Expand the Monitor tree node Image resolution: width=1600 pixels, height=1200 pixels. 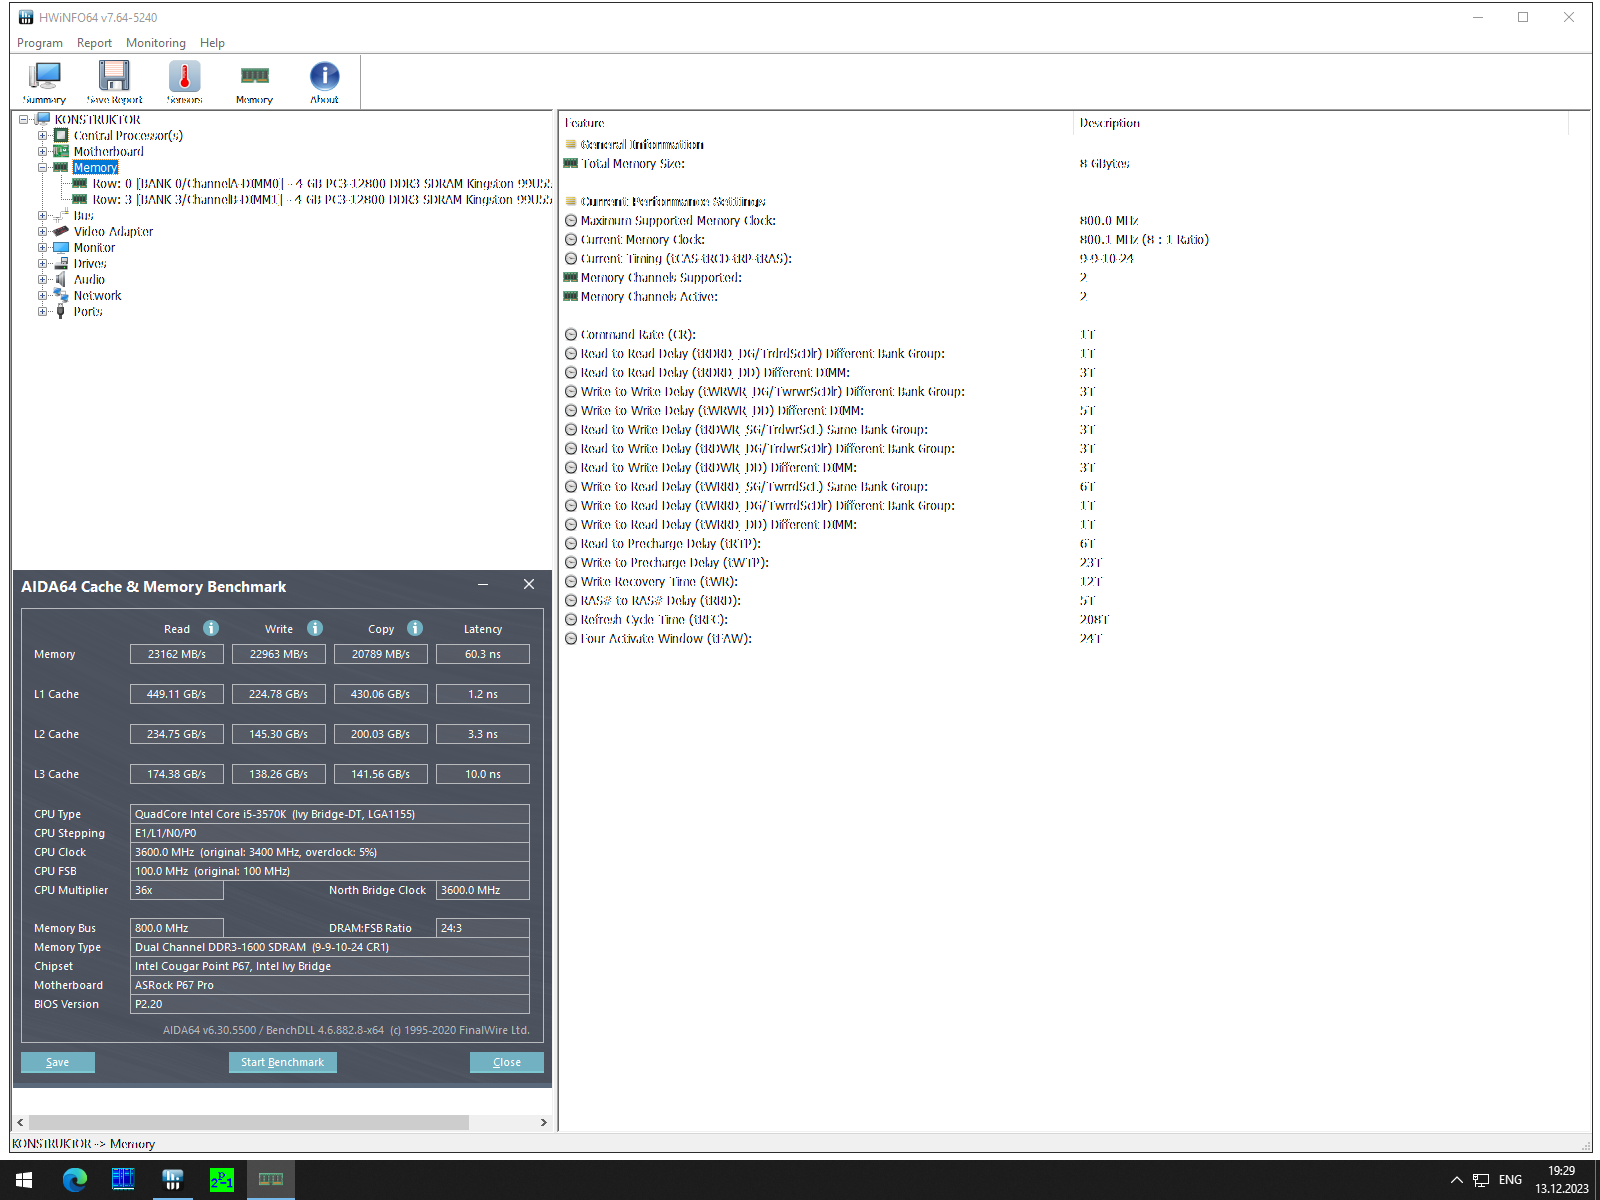click(x=43, y=247)
